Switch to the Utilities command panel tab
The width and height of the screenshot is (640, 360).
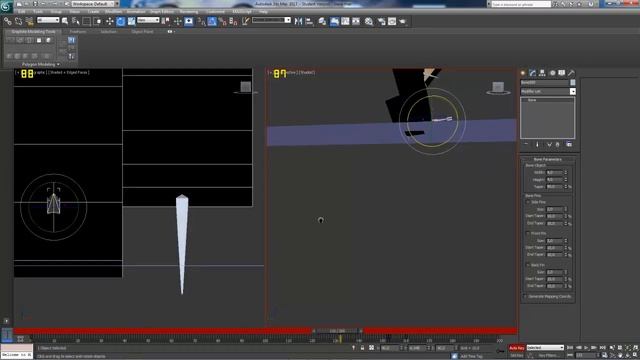pyautogui.click(x=571, y=73)
